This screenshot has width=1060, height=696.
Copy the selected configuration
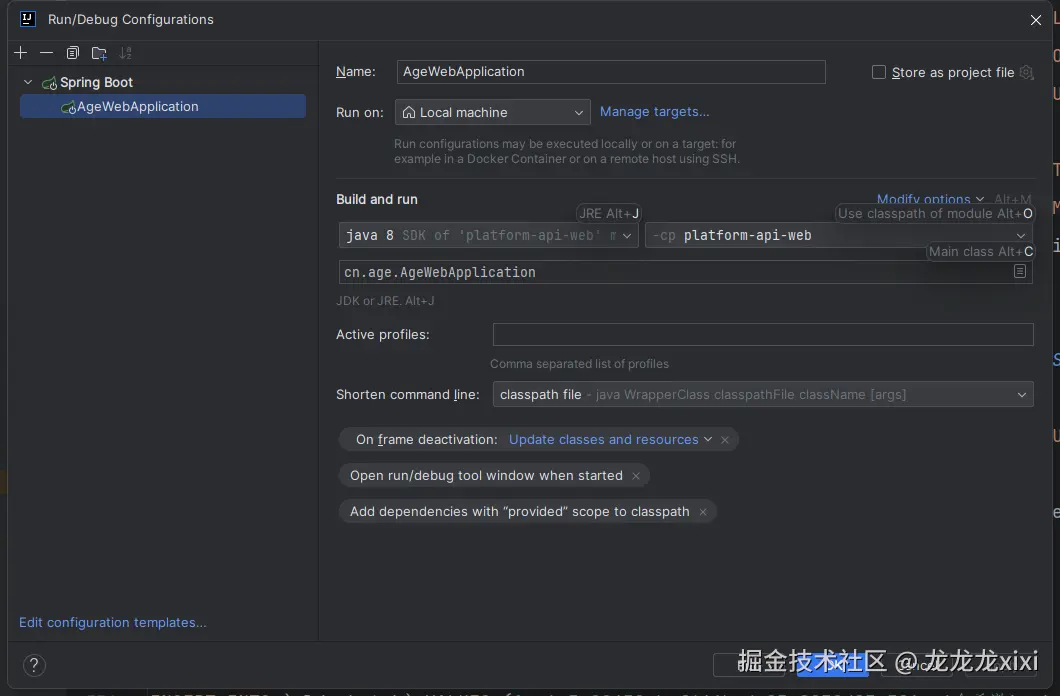[x=72, y=53]
